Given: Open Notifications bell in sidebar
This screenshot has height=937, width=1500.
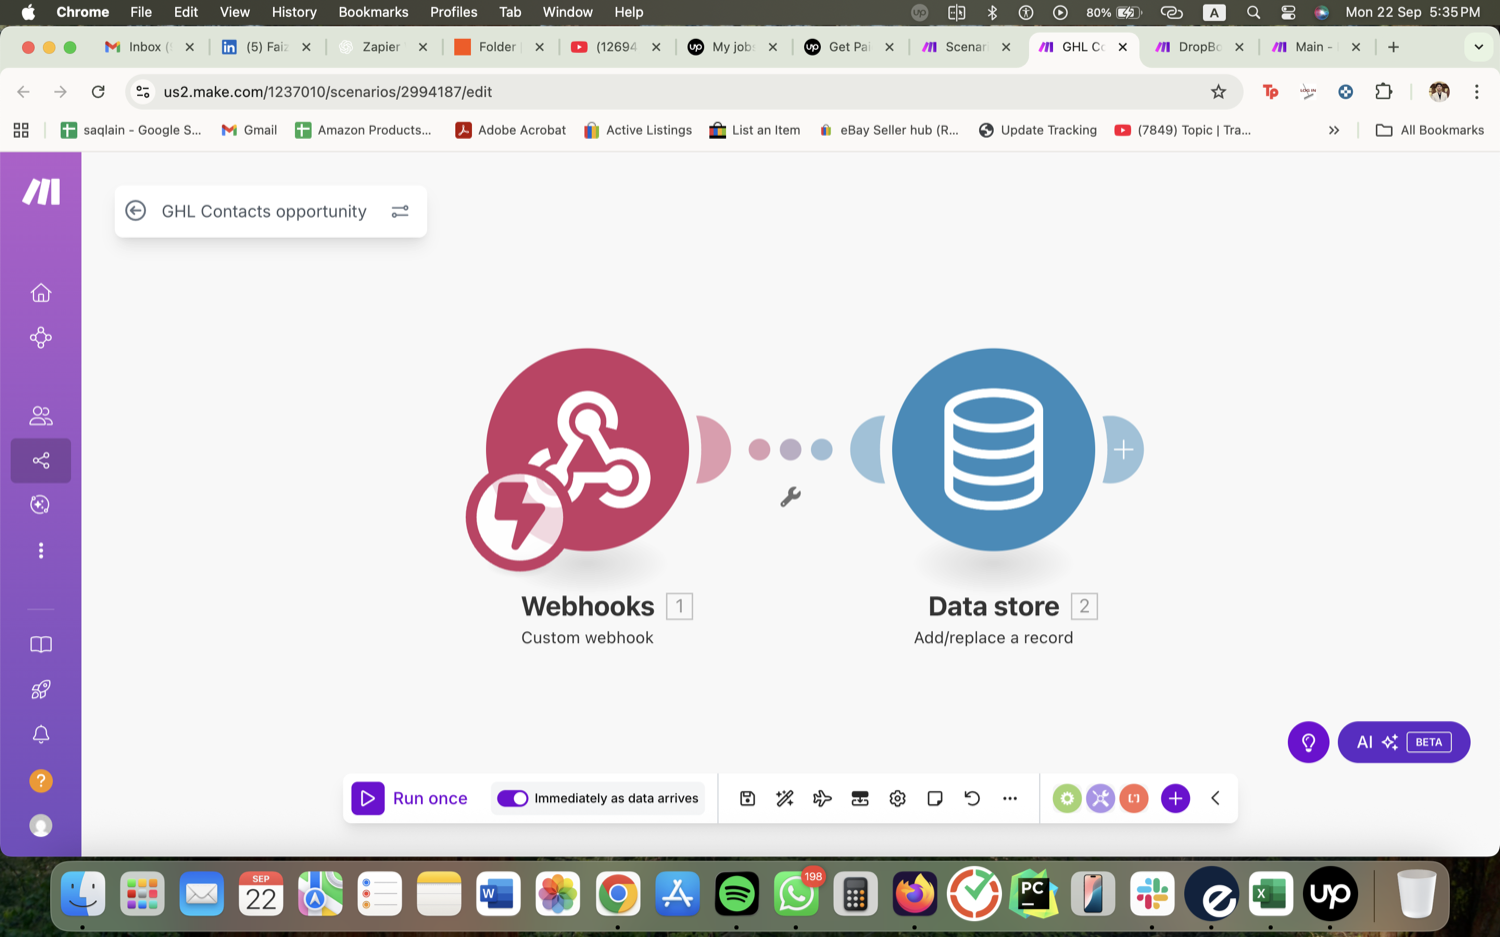Looking at the screenshot, I should (41, 735).
